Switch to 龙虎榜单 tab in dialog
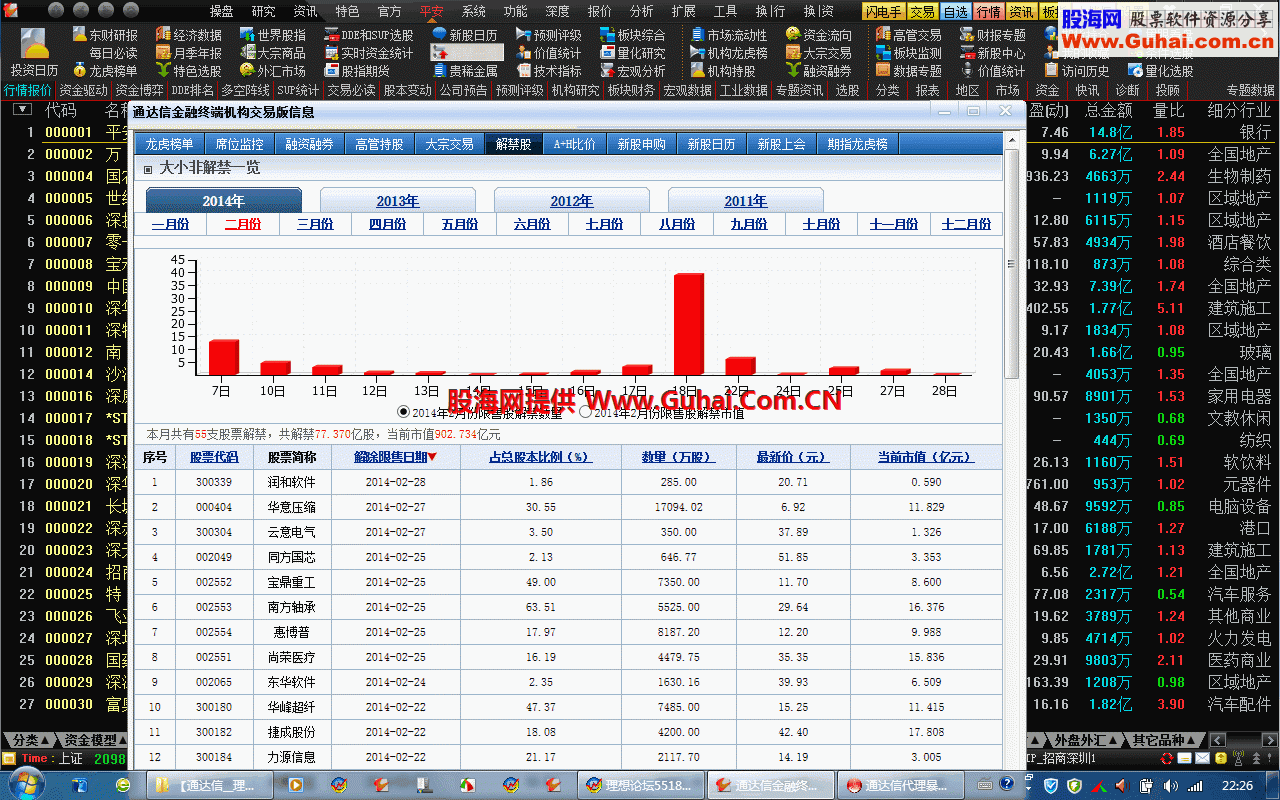Viewport: 1280px width, 800px height. [x=169, y=144]
